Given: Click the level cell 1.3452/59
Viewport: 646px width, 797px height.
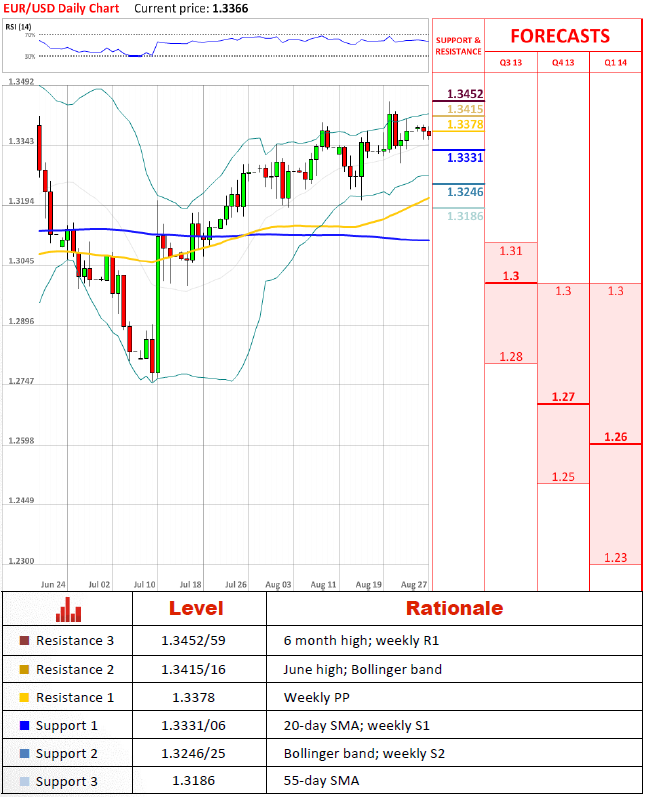Looking at the screenshot, I should [193, 640].
